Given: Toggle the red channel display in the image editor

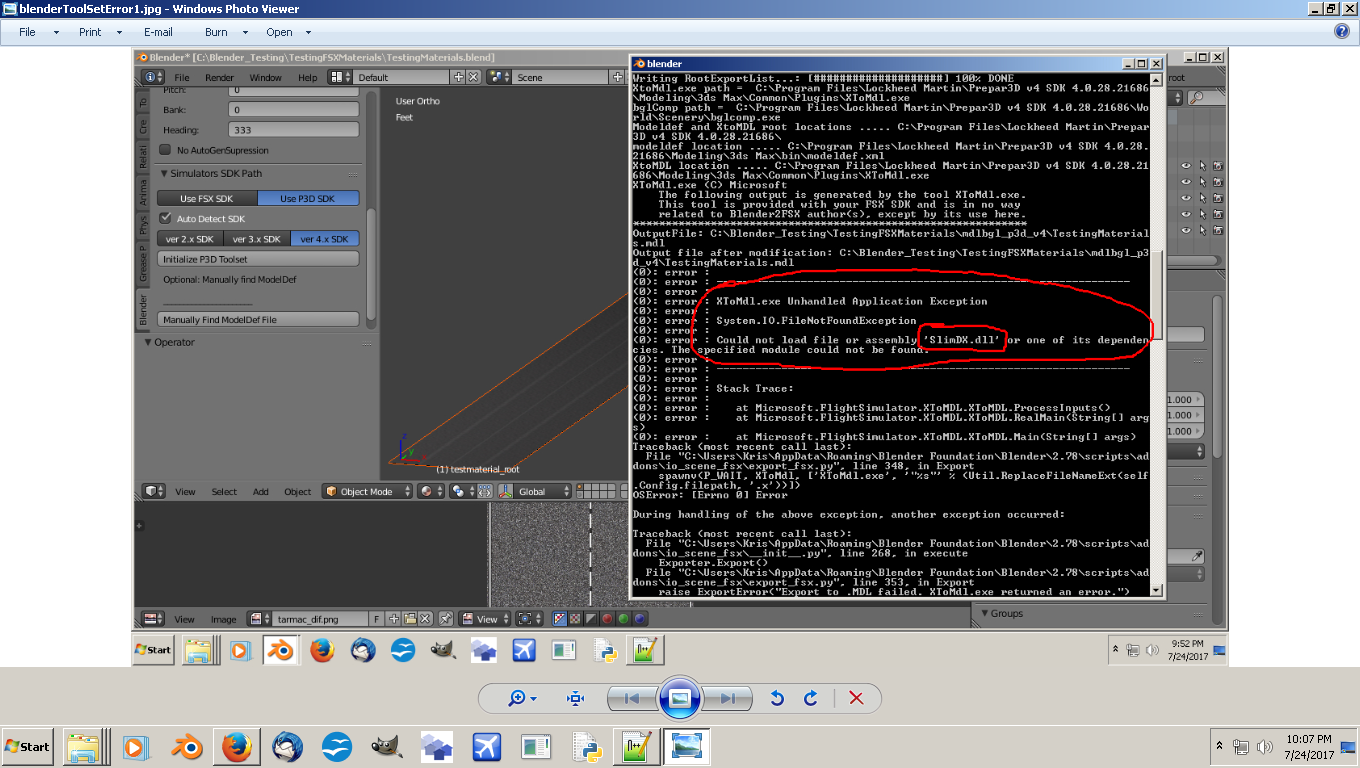Looking at the screenshot, I should click(x=606, y=619).
